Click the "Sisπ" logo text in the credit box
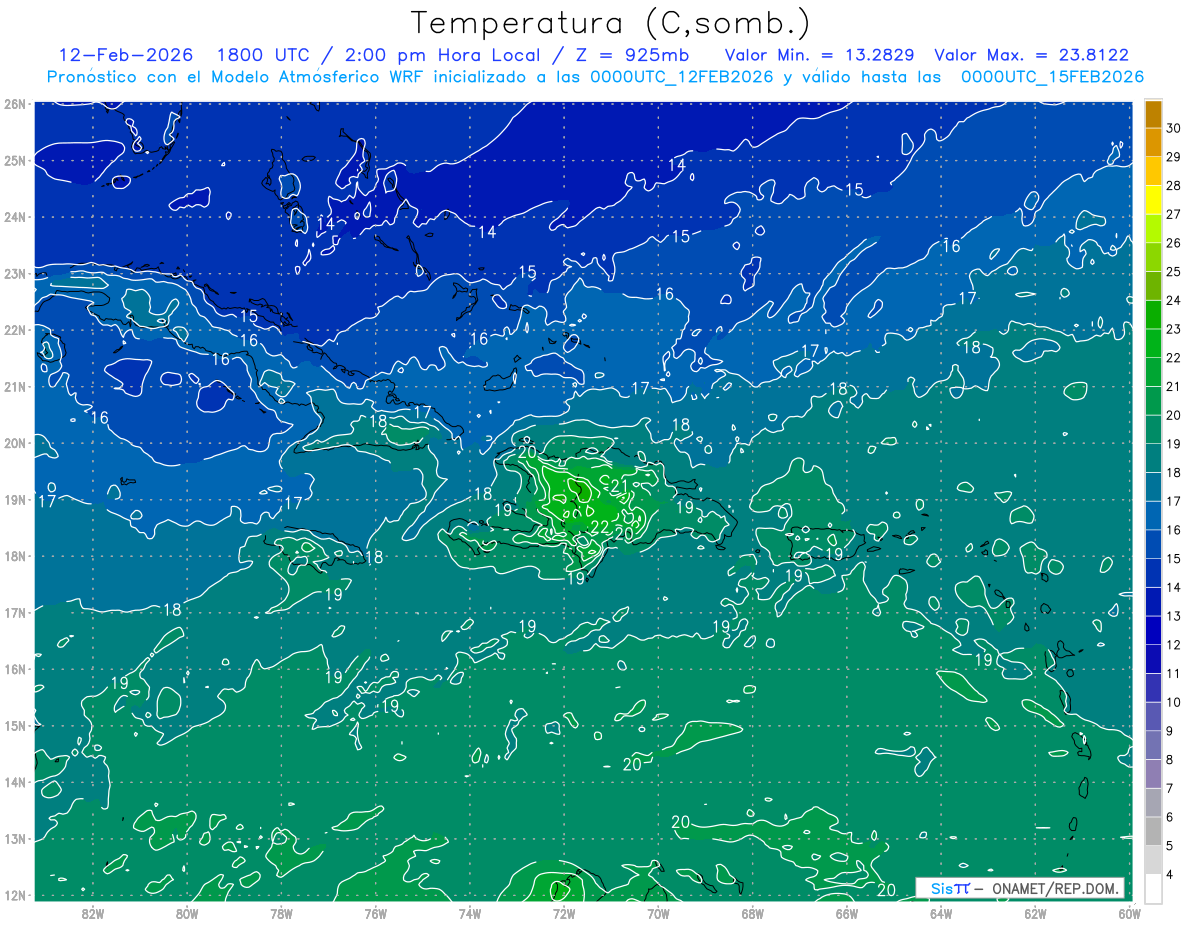Image resolution: width=1200 pixels, height=927 pixels. (950, 888)
